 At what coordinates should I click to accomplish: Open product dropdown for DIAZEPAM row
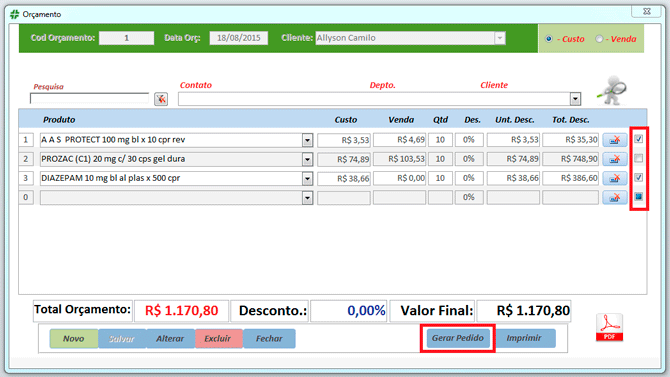[x=307, y=179]
